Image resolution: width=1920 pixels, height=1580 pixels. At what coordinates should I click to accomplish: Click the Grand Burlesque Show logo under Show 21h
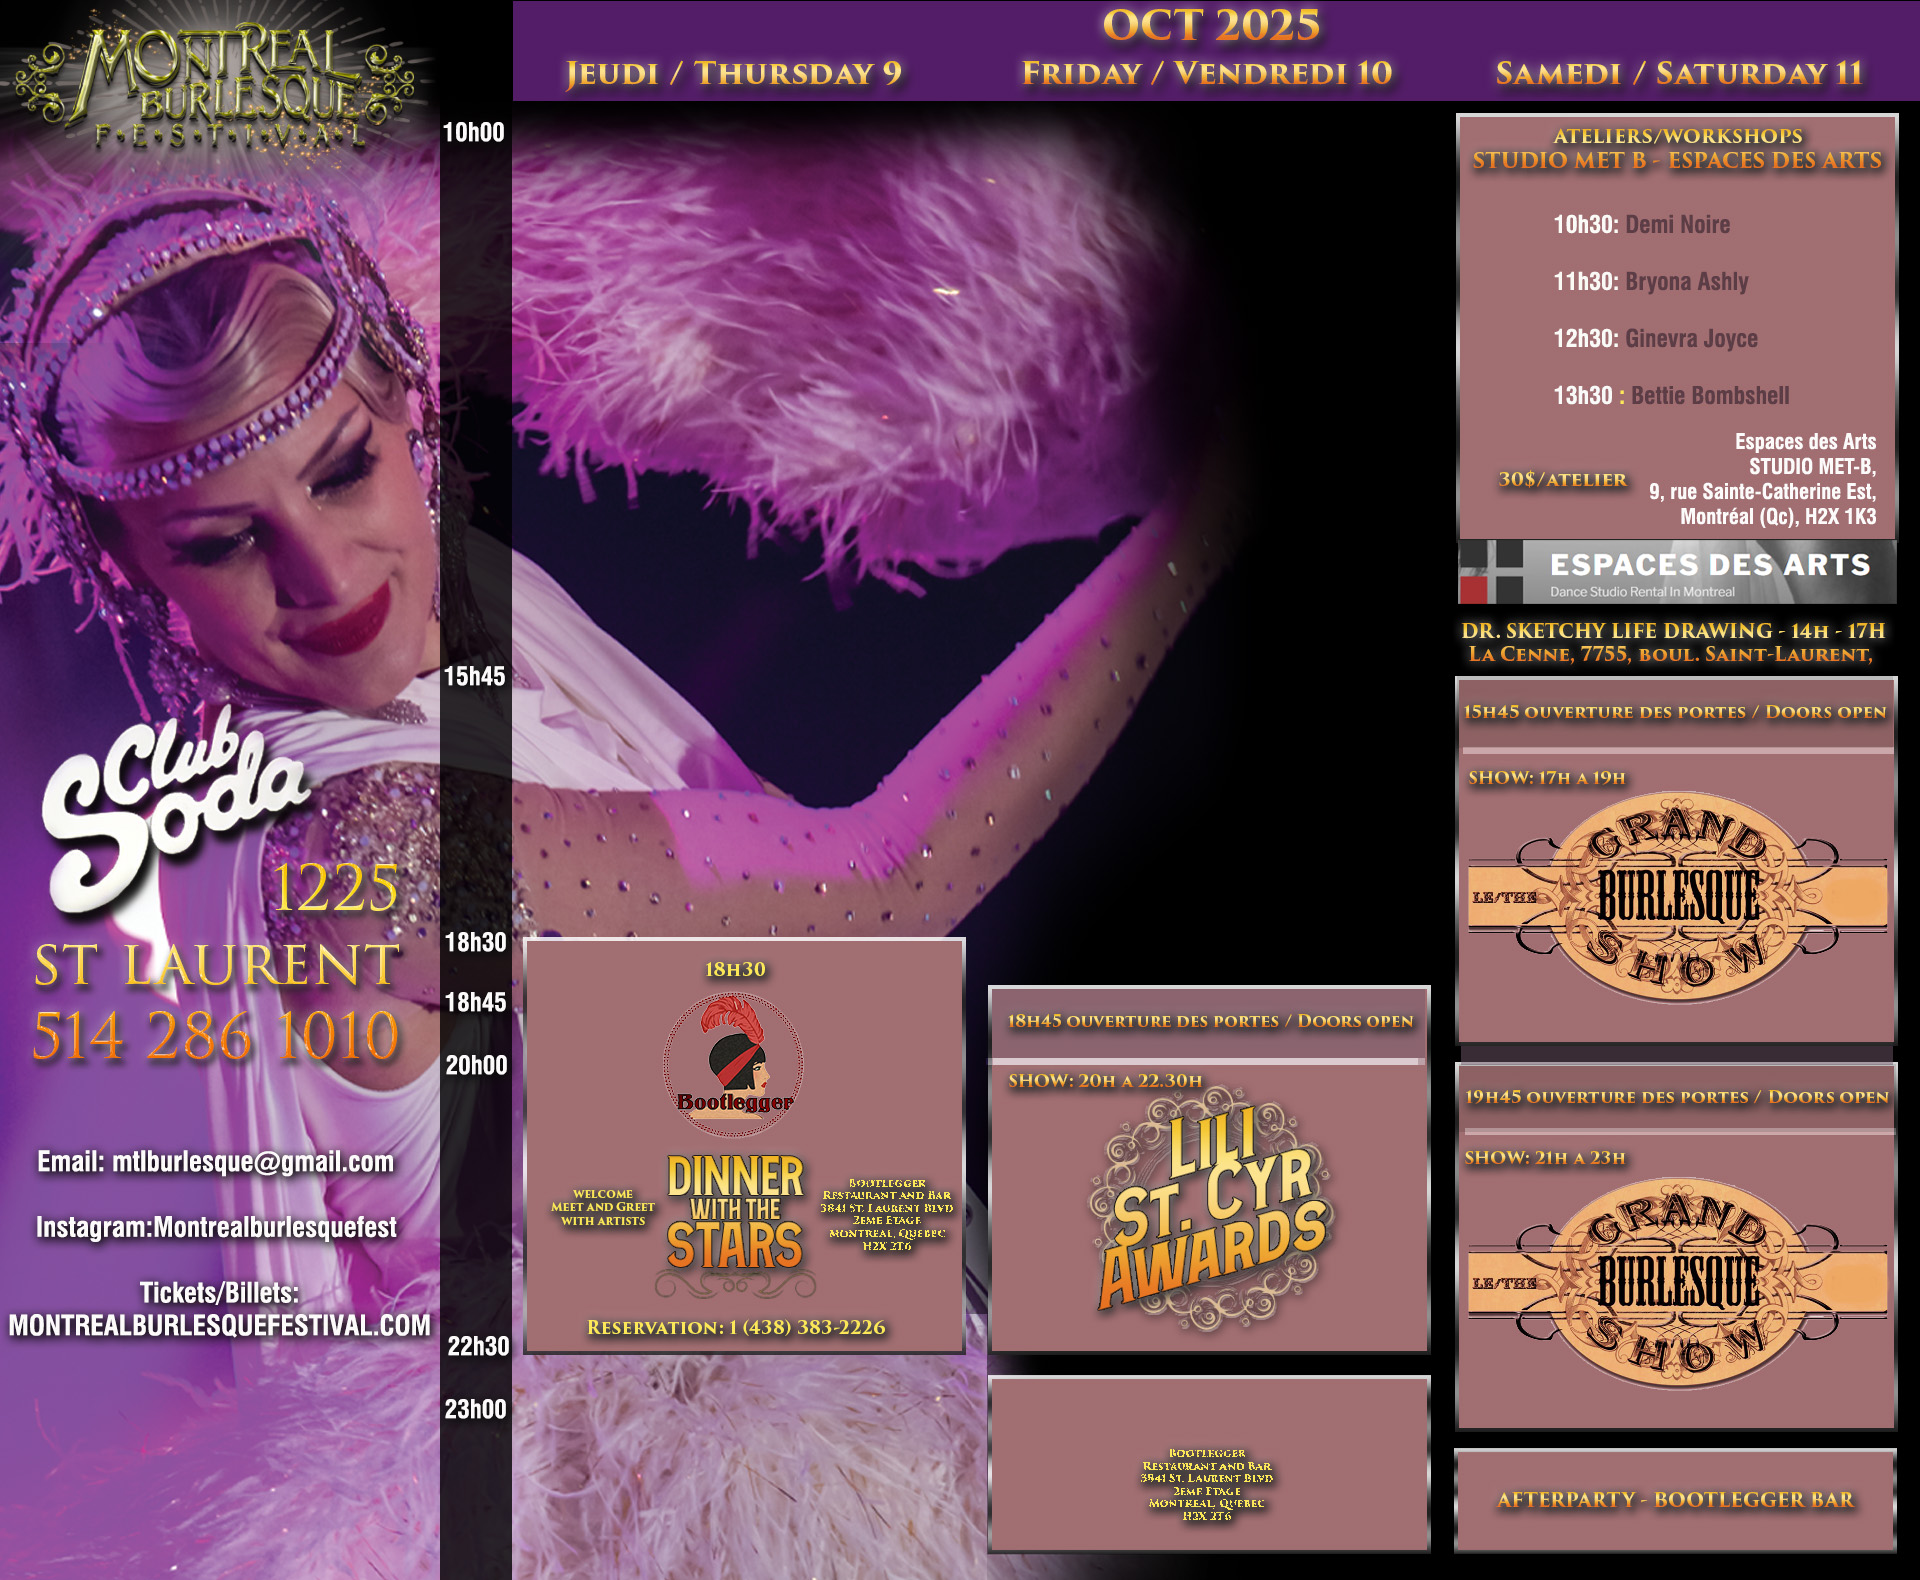(x=1677, y=1282)
